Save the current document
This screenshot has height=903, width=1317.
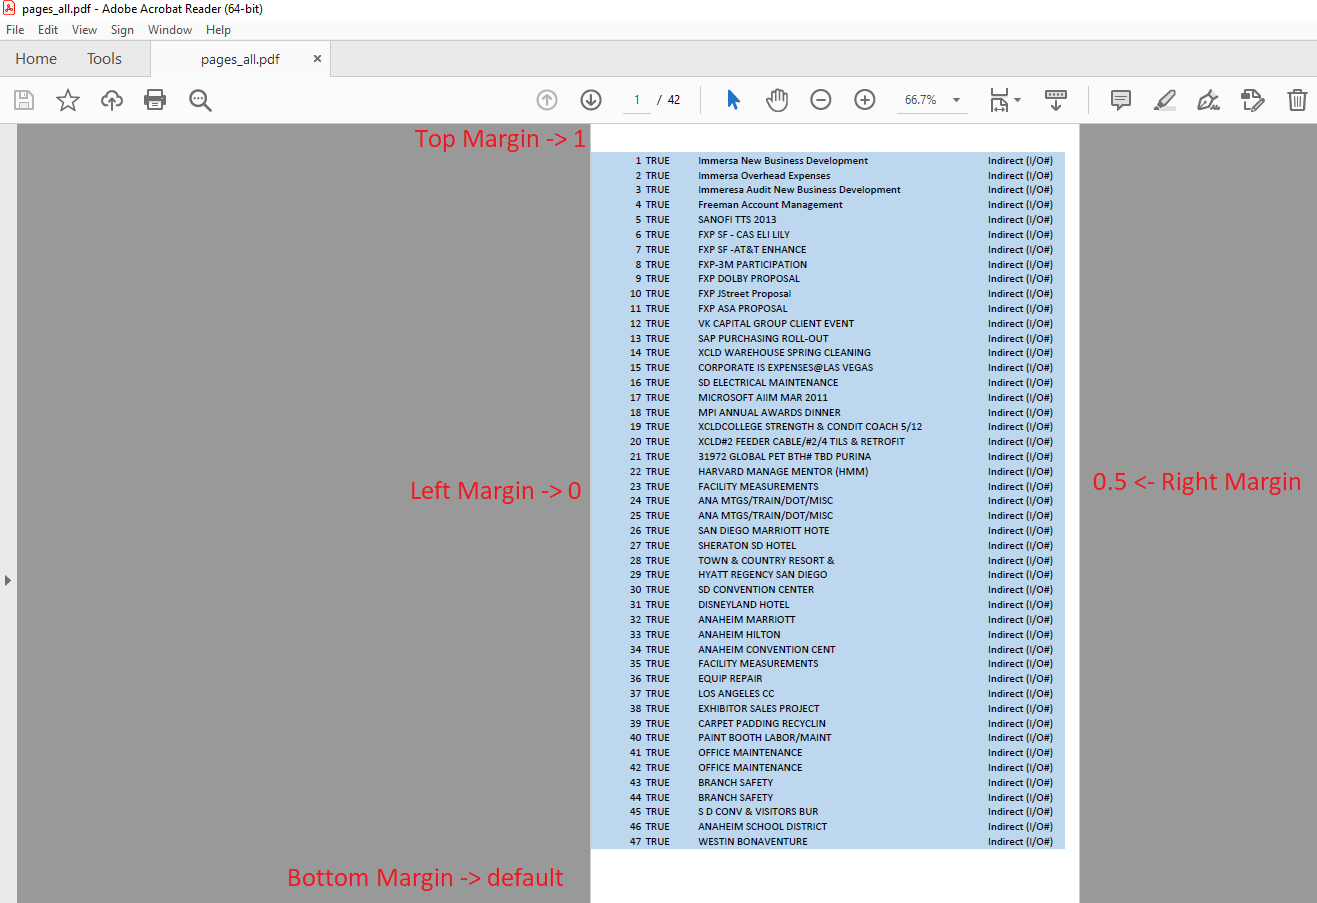tap(23, 100)
